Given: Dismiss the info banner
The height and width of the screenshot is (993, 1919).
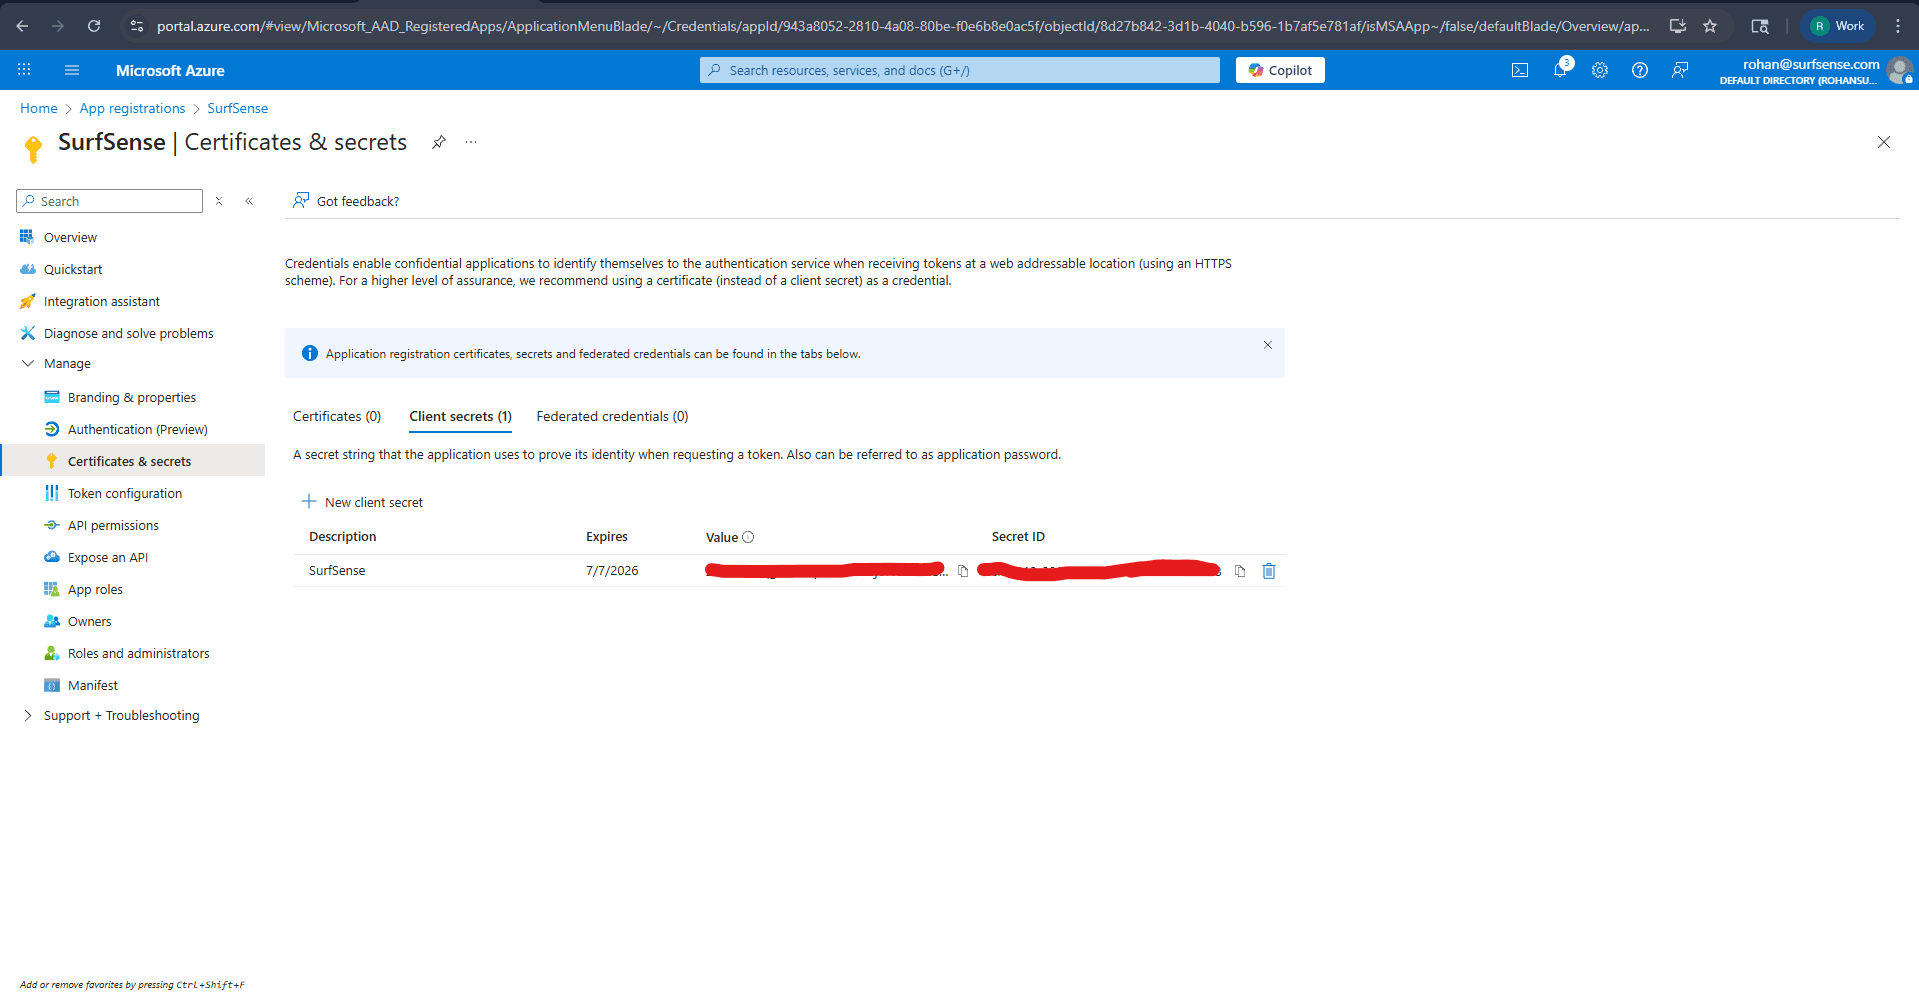Looking at the screenshot, I should click(x=1267, y=345).
